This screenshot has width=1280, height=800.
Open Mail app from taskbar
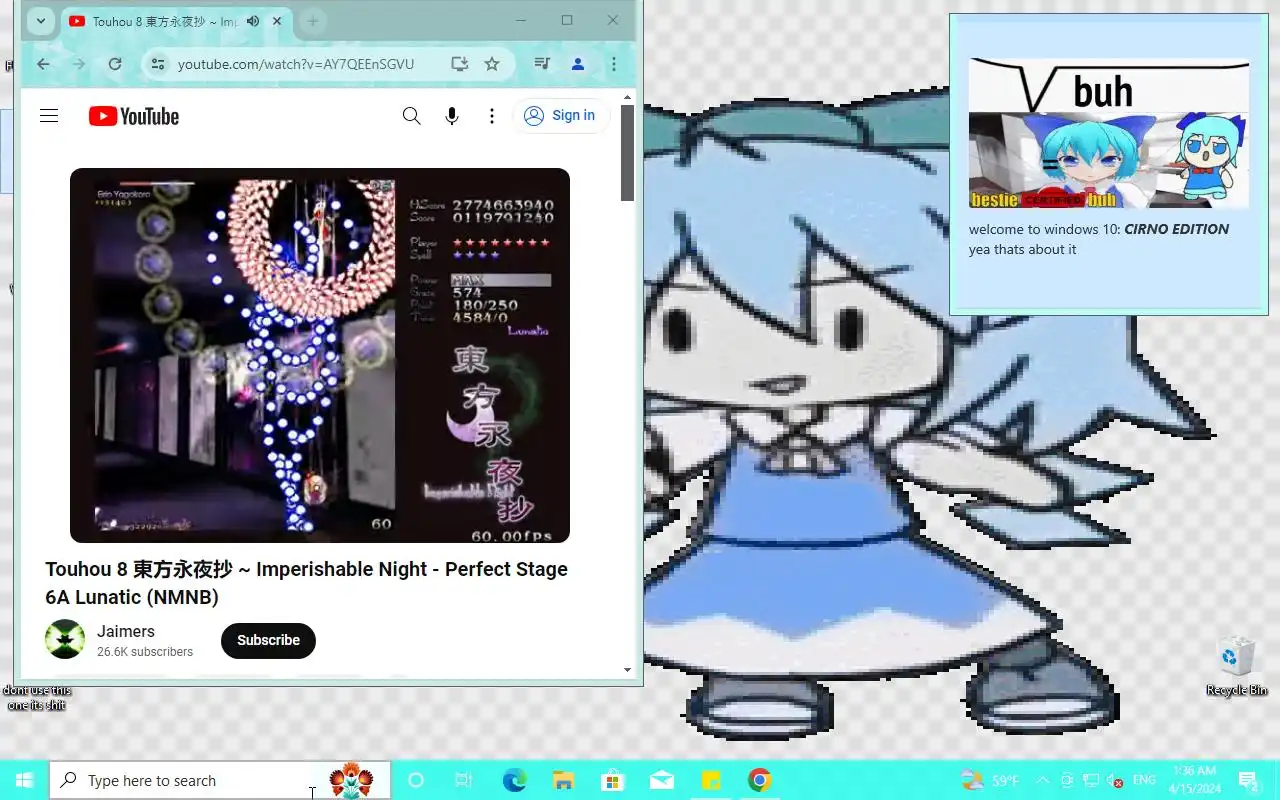coord(661,780)
